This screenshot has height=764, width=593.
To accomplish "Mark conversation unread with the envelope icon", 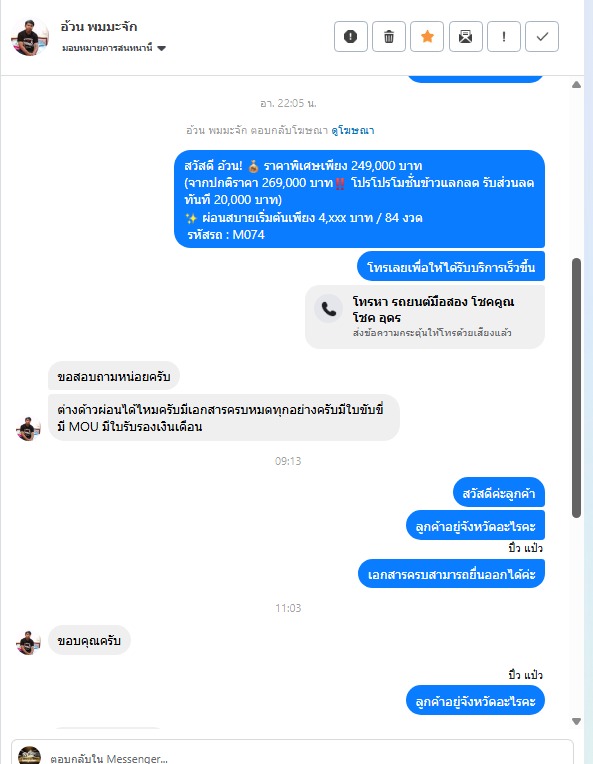I will pyautogui.click(x=465, y=37).
